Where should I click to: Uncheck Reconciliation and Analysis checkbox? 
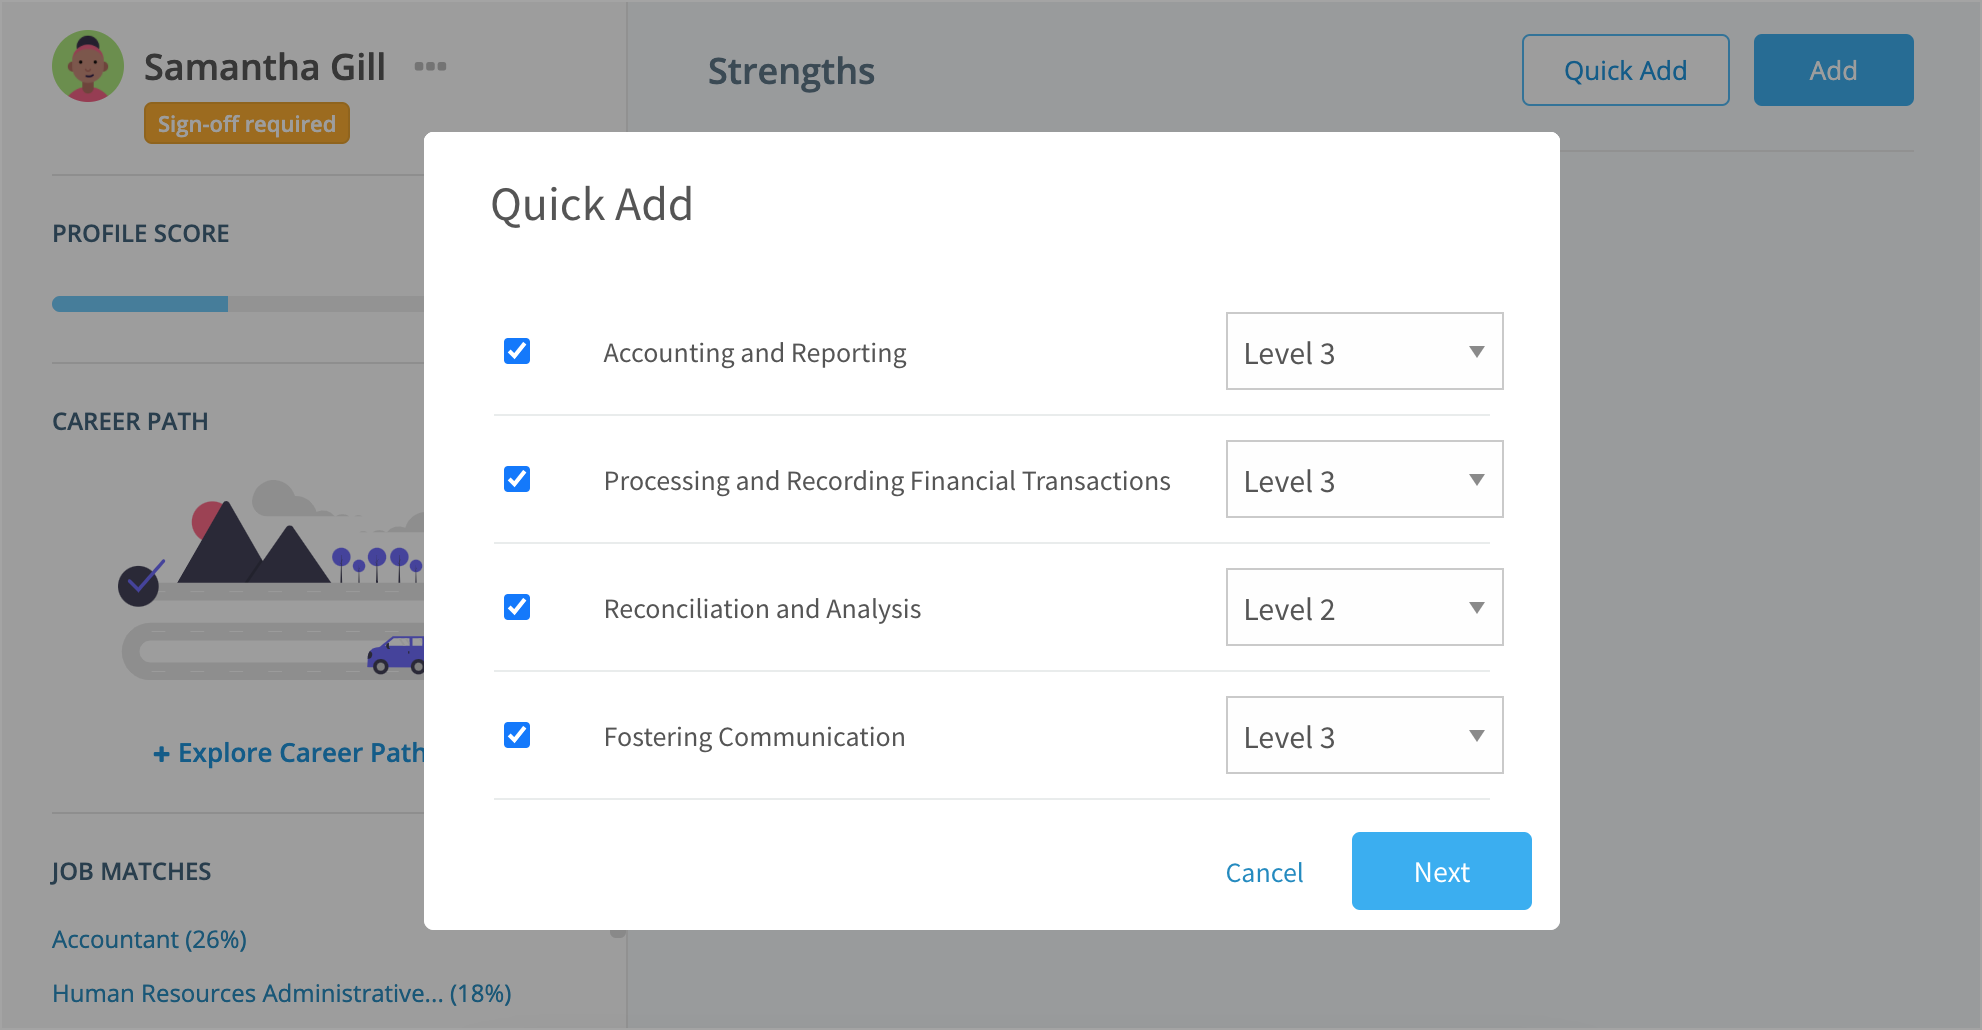click(x=517, y=608)
